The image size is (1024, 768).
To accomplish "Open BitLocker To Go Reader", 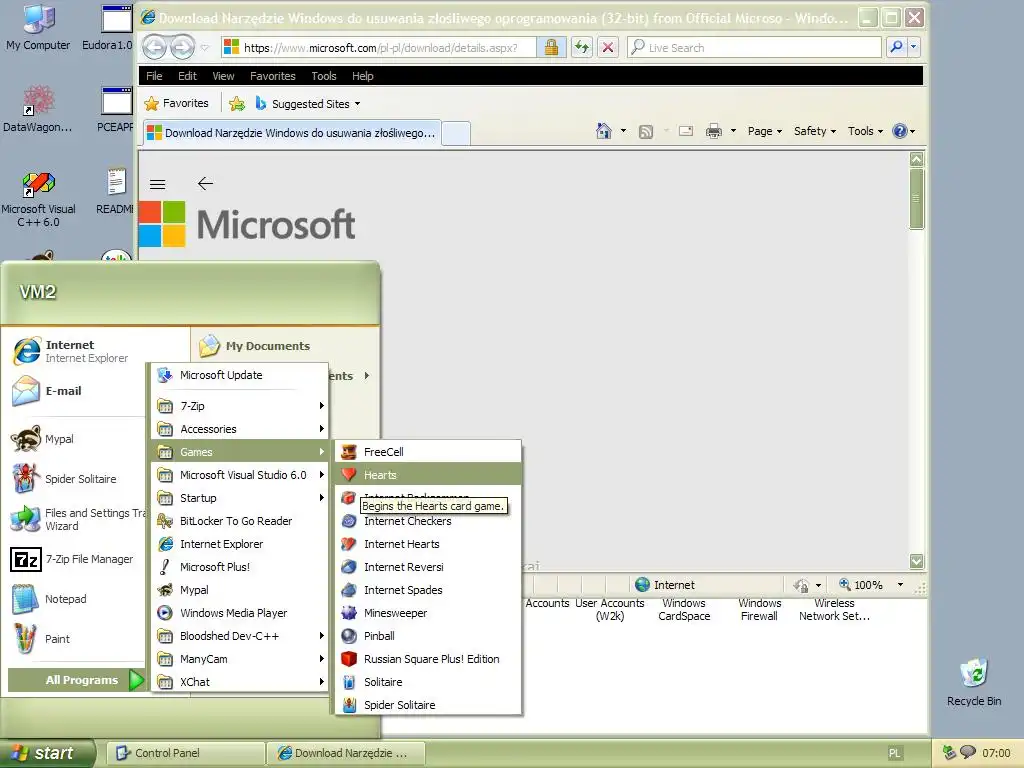I will pyautogui.click(x=240, y=521).
